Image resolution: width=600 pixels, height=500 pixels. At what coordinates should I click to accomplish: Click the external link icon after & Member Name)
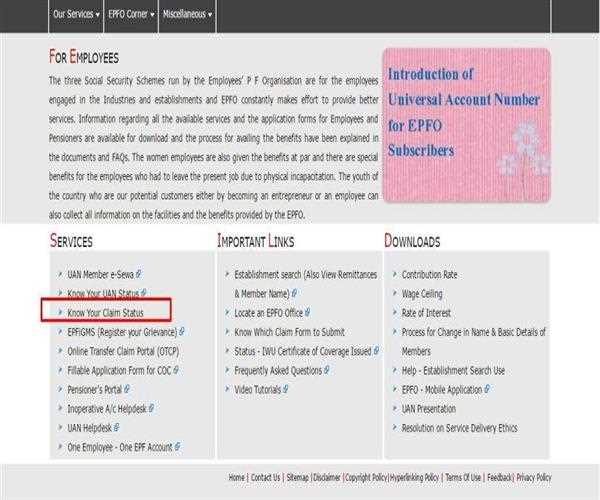click(294, 293)
